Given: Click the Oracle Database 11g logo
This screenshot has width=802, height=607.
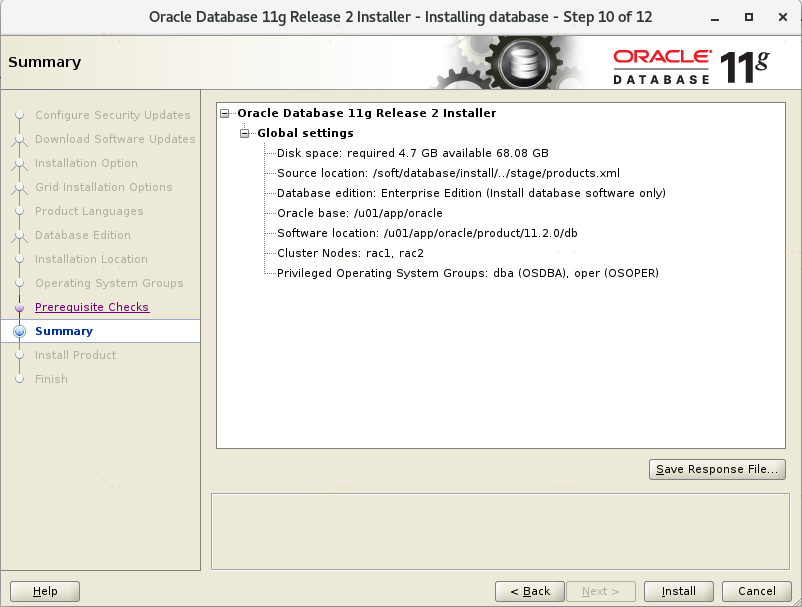Looking at the screenshot, I should 690,65.
